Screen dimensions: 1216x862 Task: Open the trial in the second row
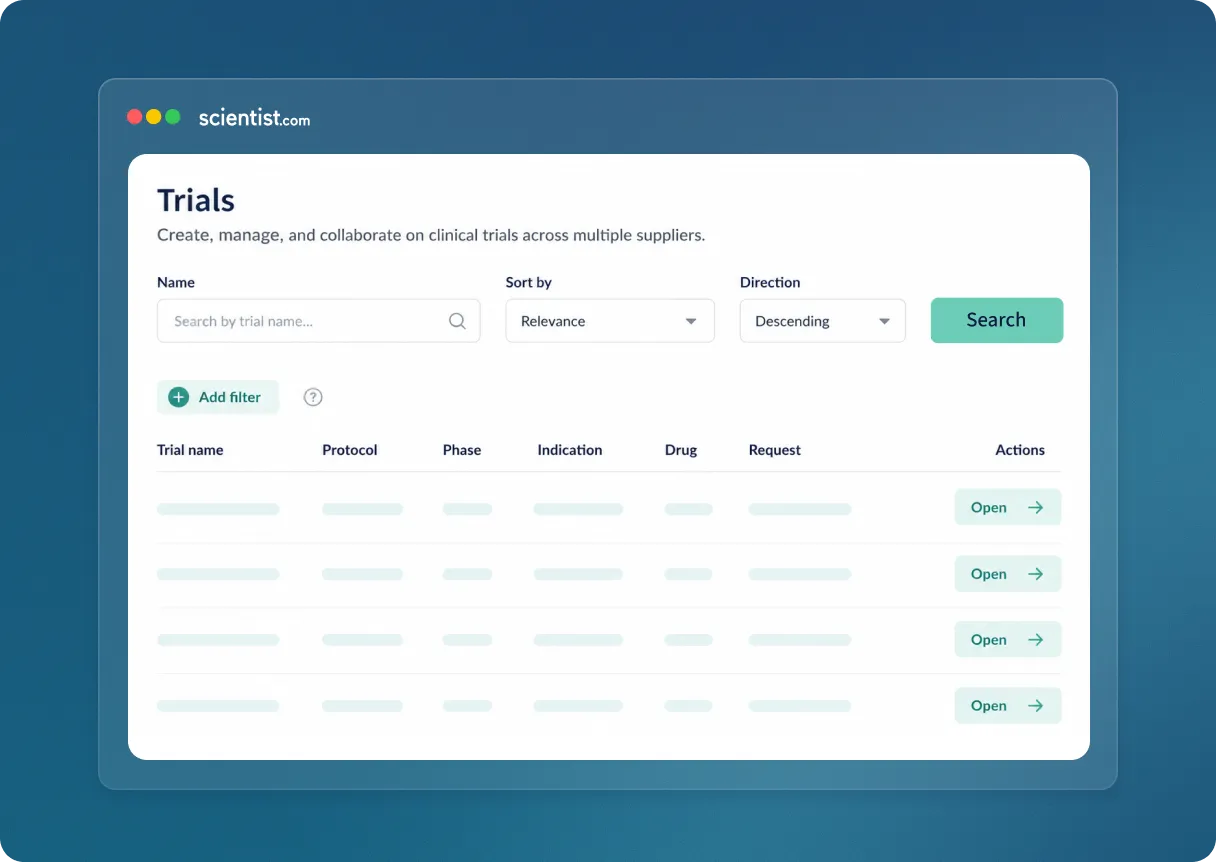pos(1007,574)
